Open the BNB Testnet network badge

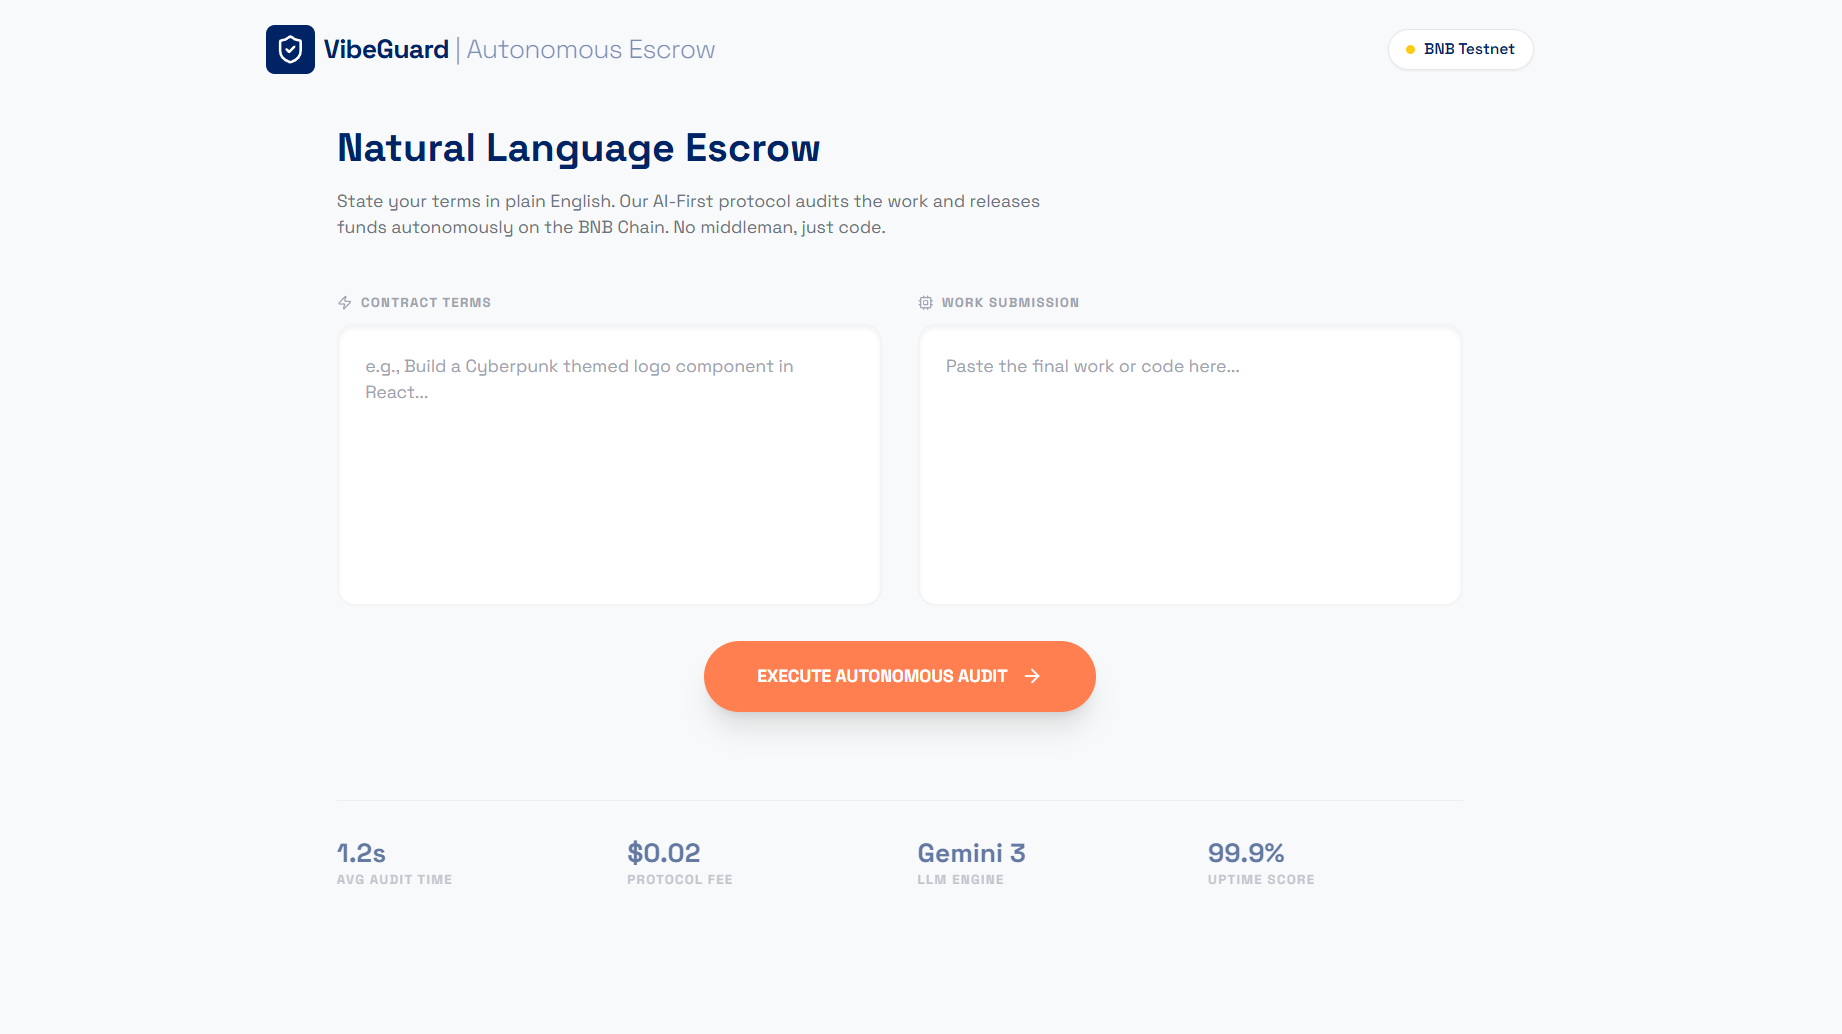click(x=1460, y=50)
